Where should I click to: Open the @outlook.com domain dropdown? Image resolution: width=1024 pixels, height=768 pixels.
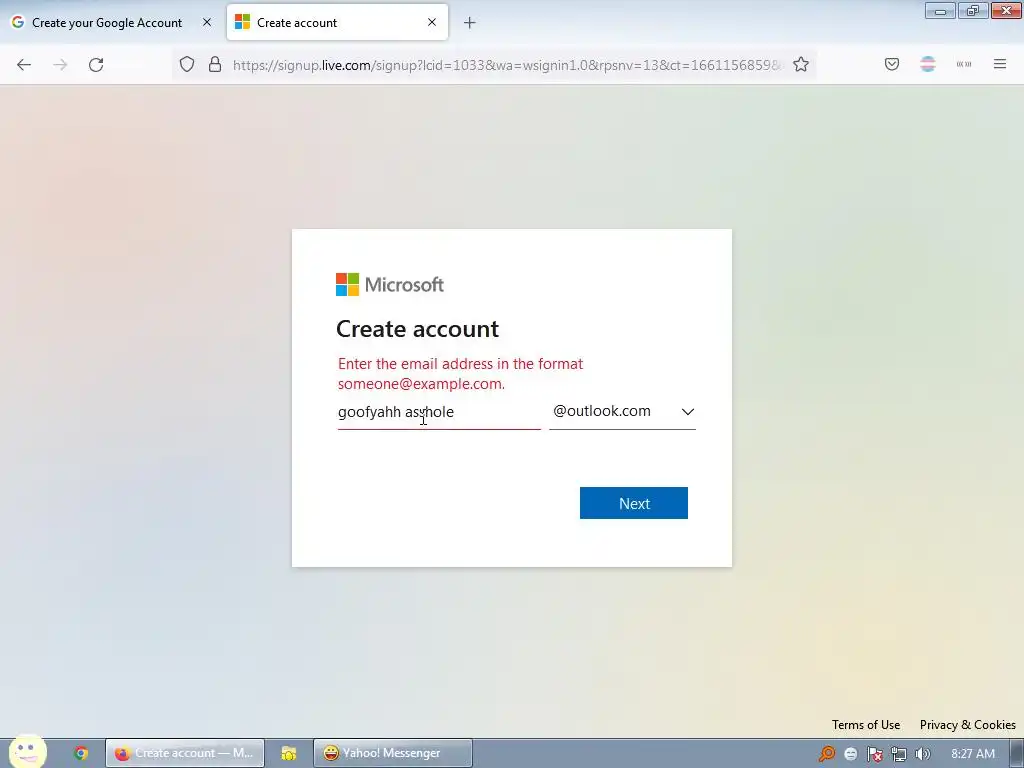tap(622, 411)
